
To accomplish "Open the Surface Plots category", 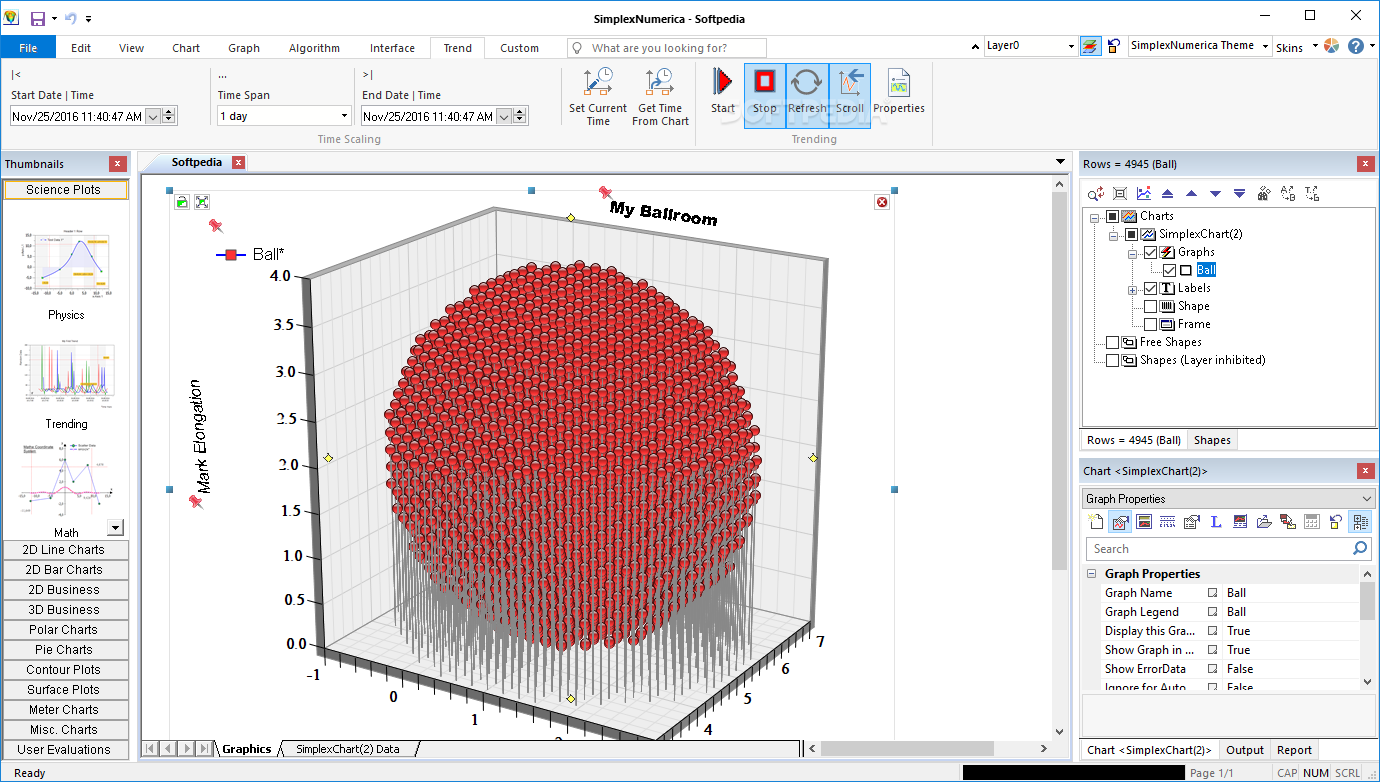I will click(65, 690).
